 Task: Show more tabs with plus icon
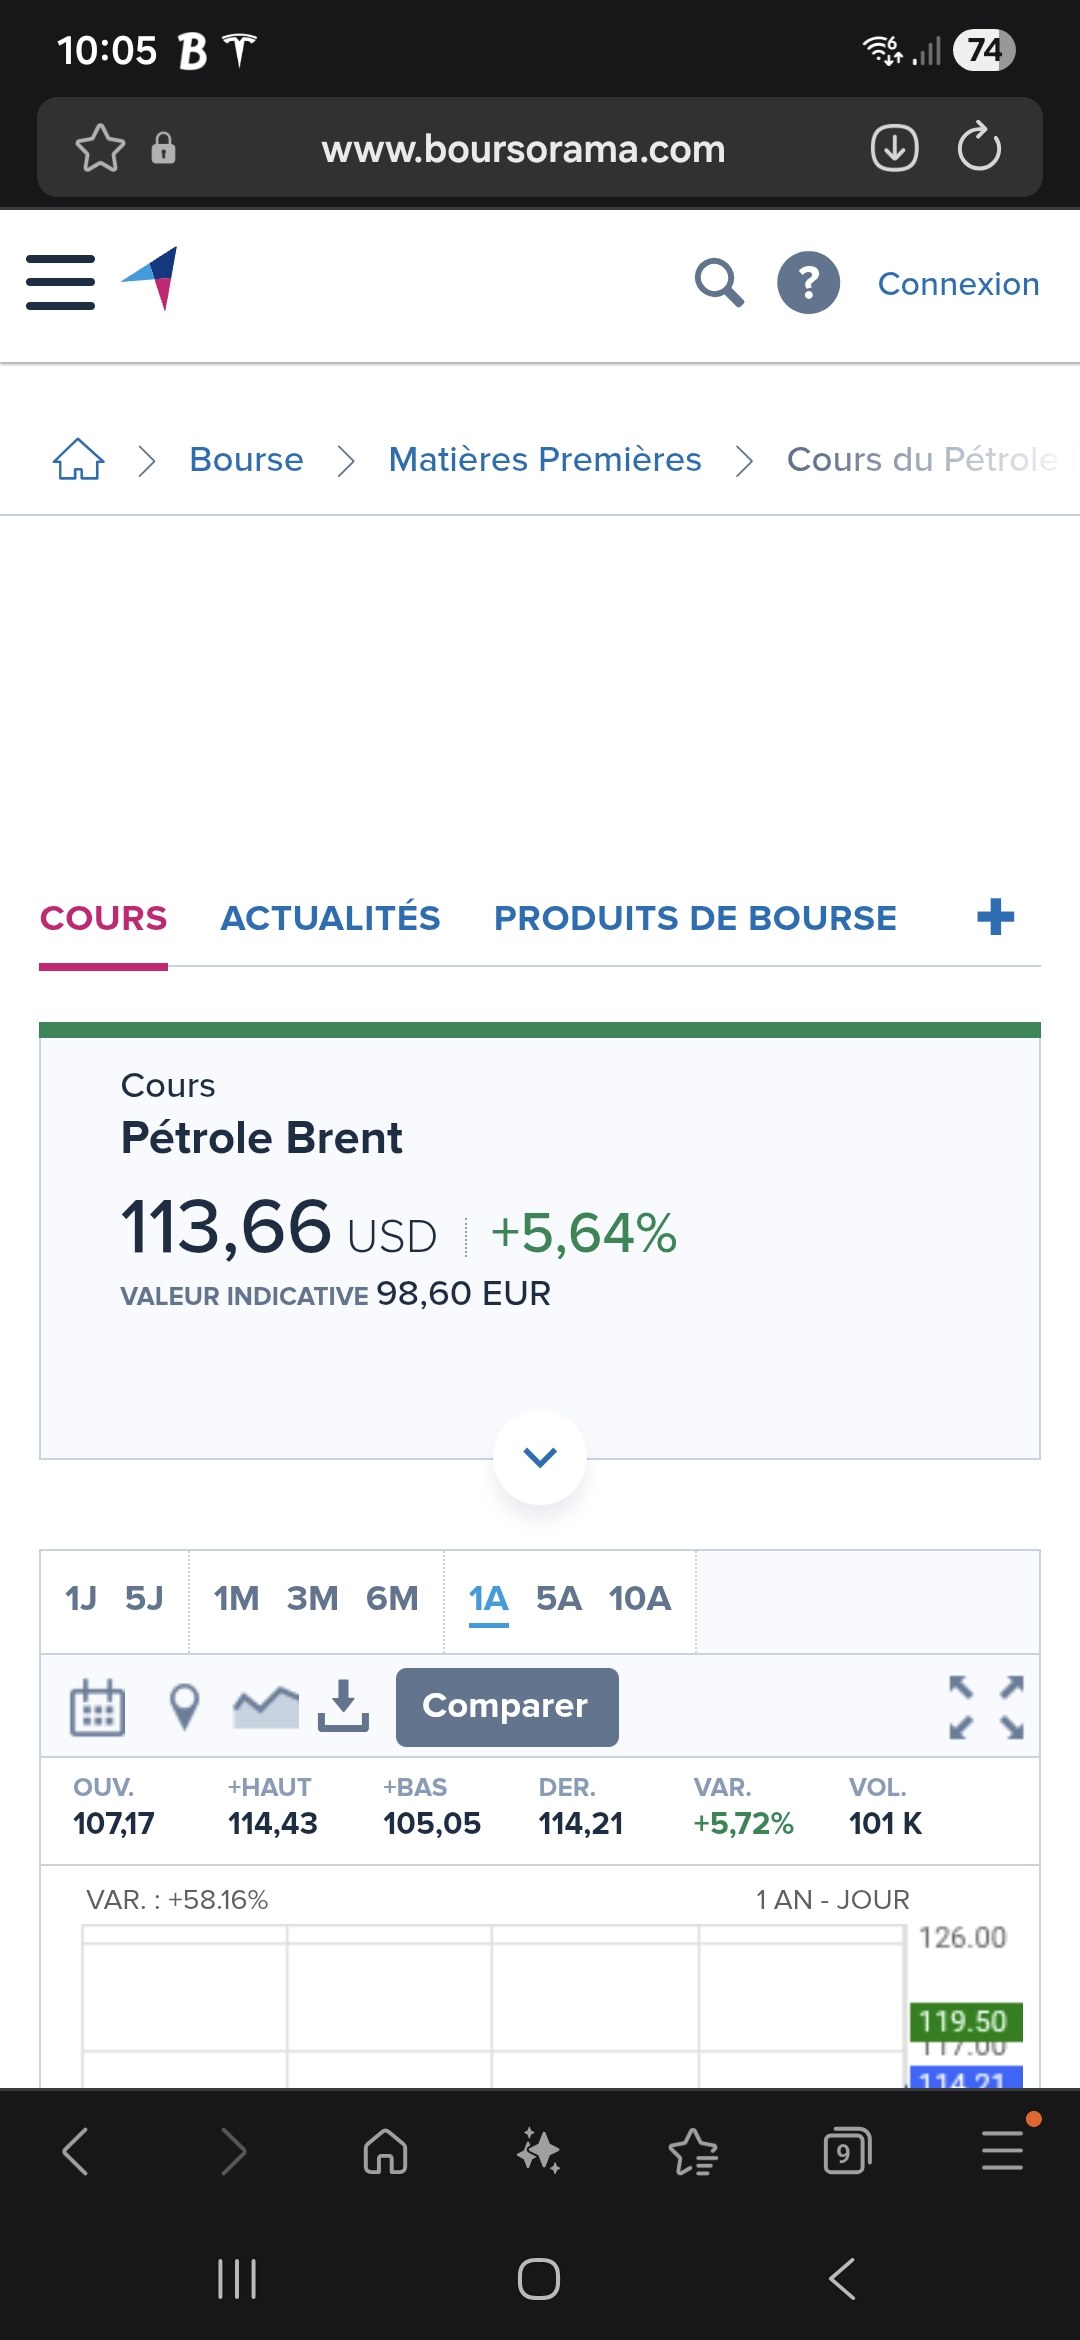[995, 917]
